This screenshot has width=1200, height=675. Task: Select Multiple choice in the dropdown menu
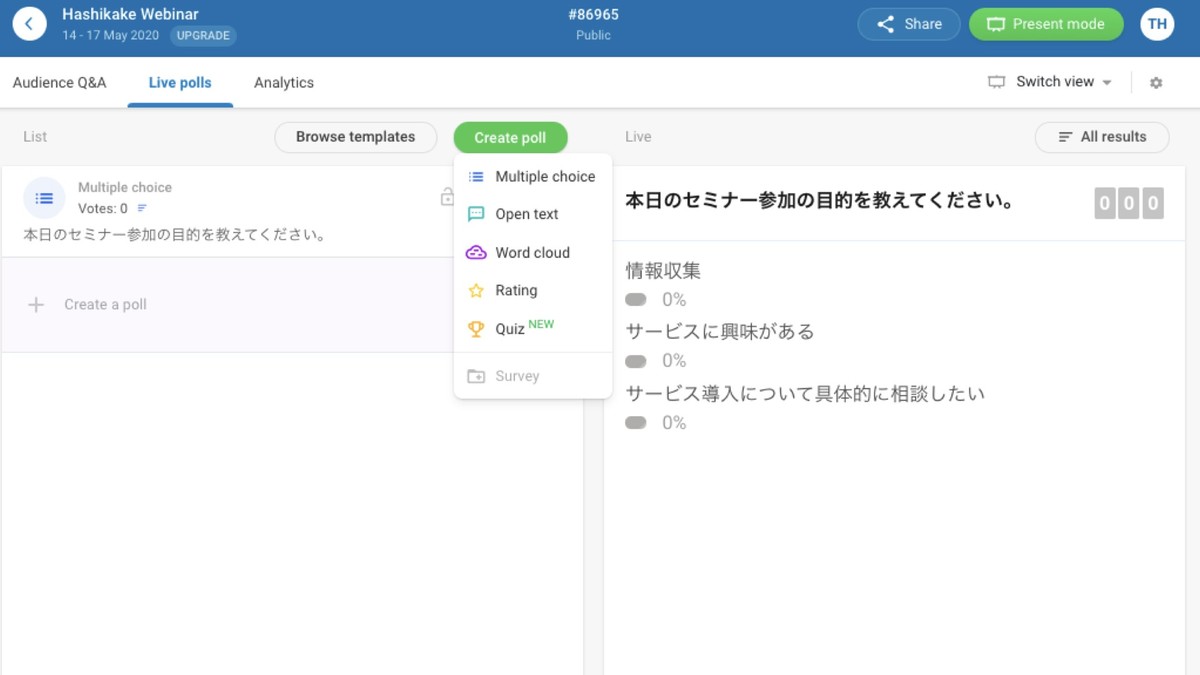coord(544,177)
